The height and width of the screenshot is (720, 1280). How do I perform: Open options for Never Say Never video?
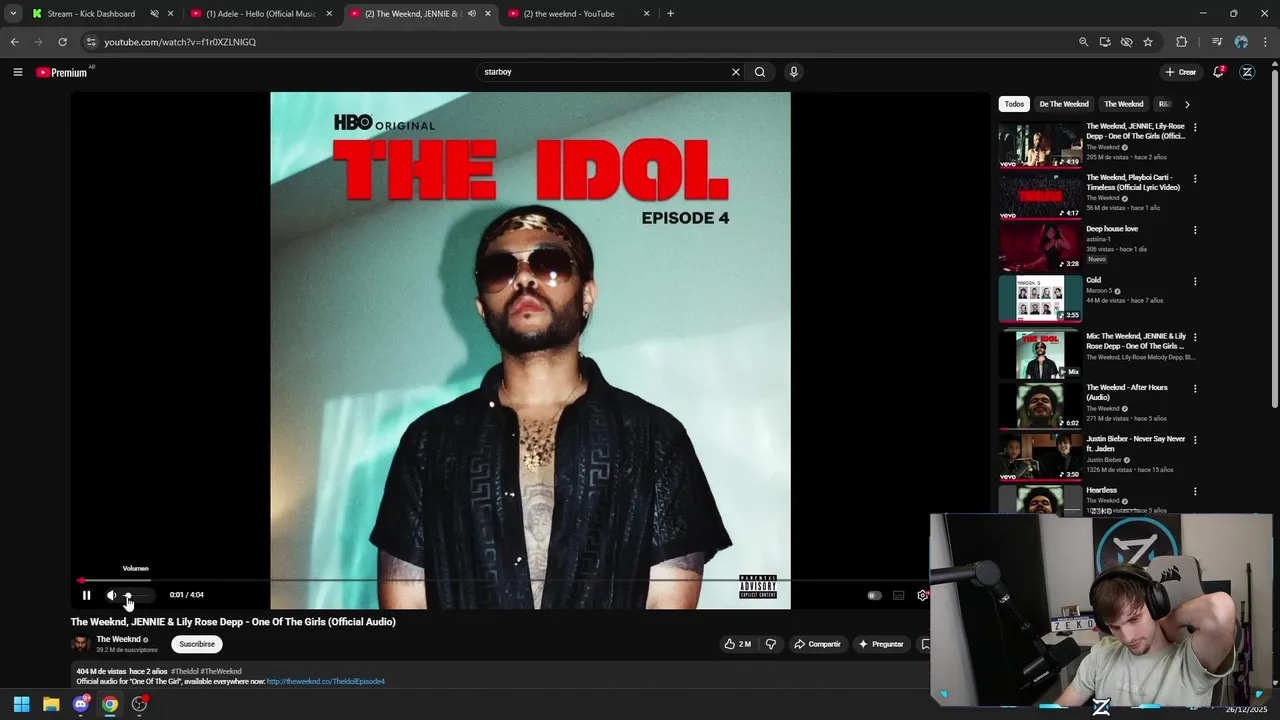1195,440
